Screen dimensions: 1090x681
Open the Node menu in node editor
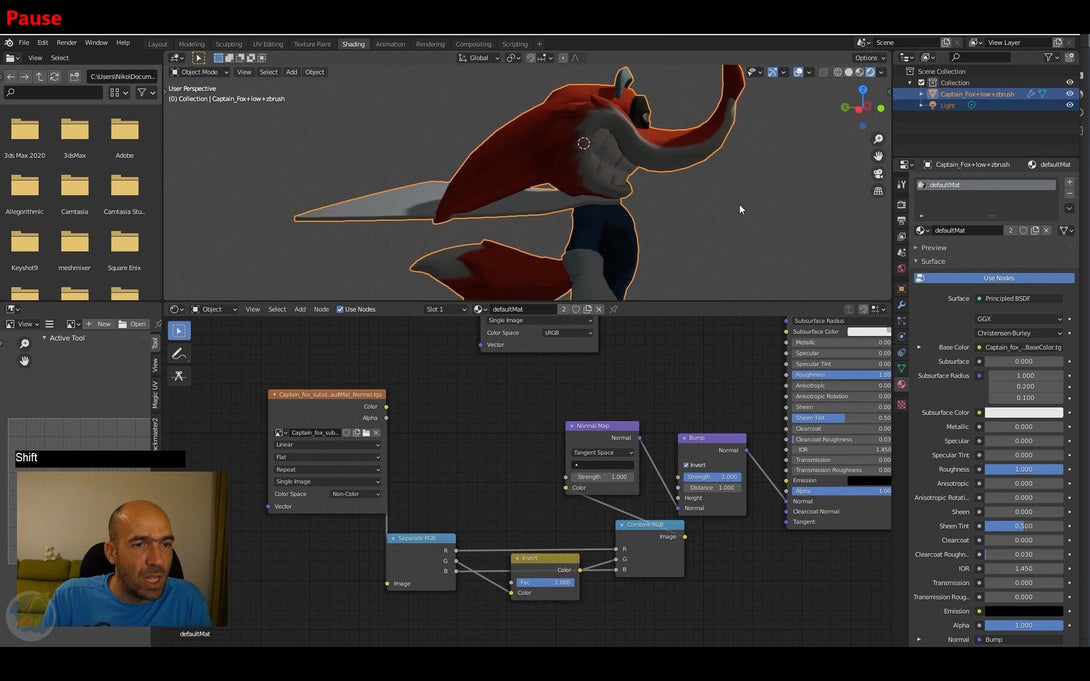[321, 309]
